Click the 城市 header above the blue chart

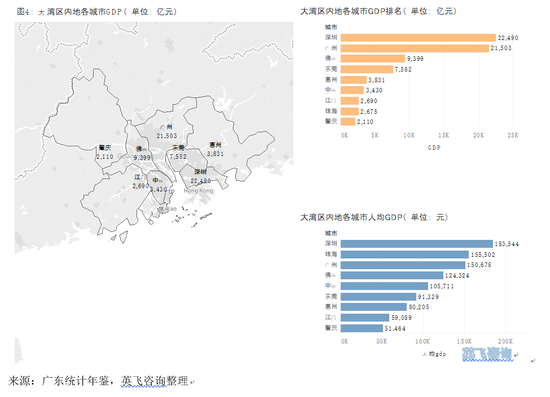point(331,233)
